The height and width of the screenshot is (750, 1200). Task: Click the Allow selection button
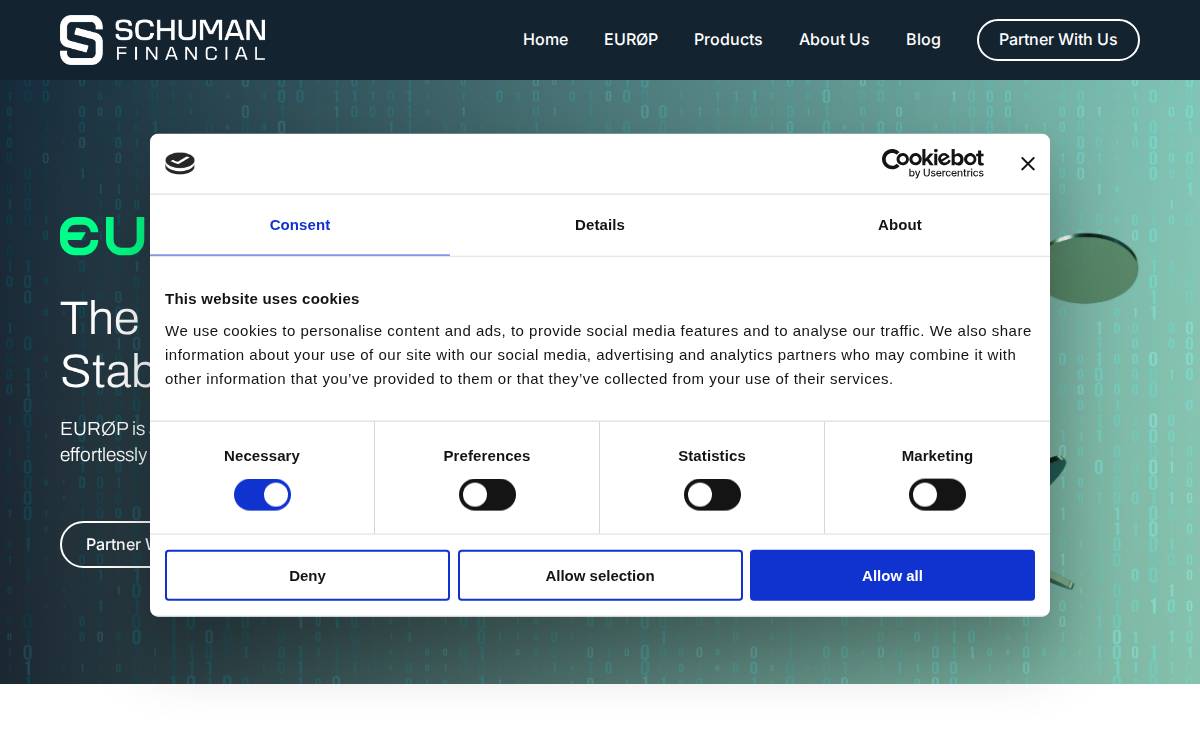(x=600, y=575)
